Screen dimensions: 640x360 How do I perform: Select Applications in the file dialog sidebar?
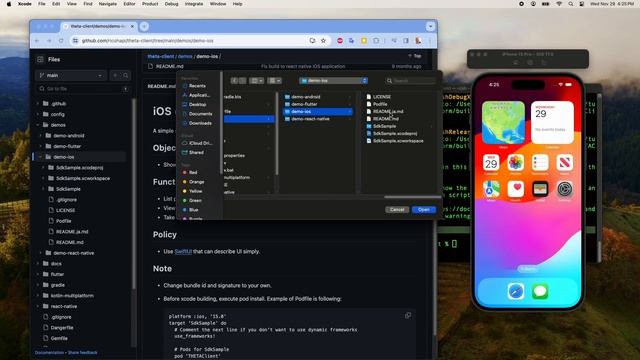(x=197, y=95)
